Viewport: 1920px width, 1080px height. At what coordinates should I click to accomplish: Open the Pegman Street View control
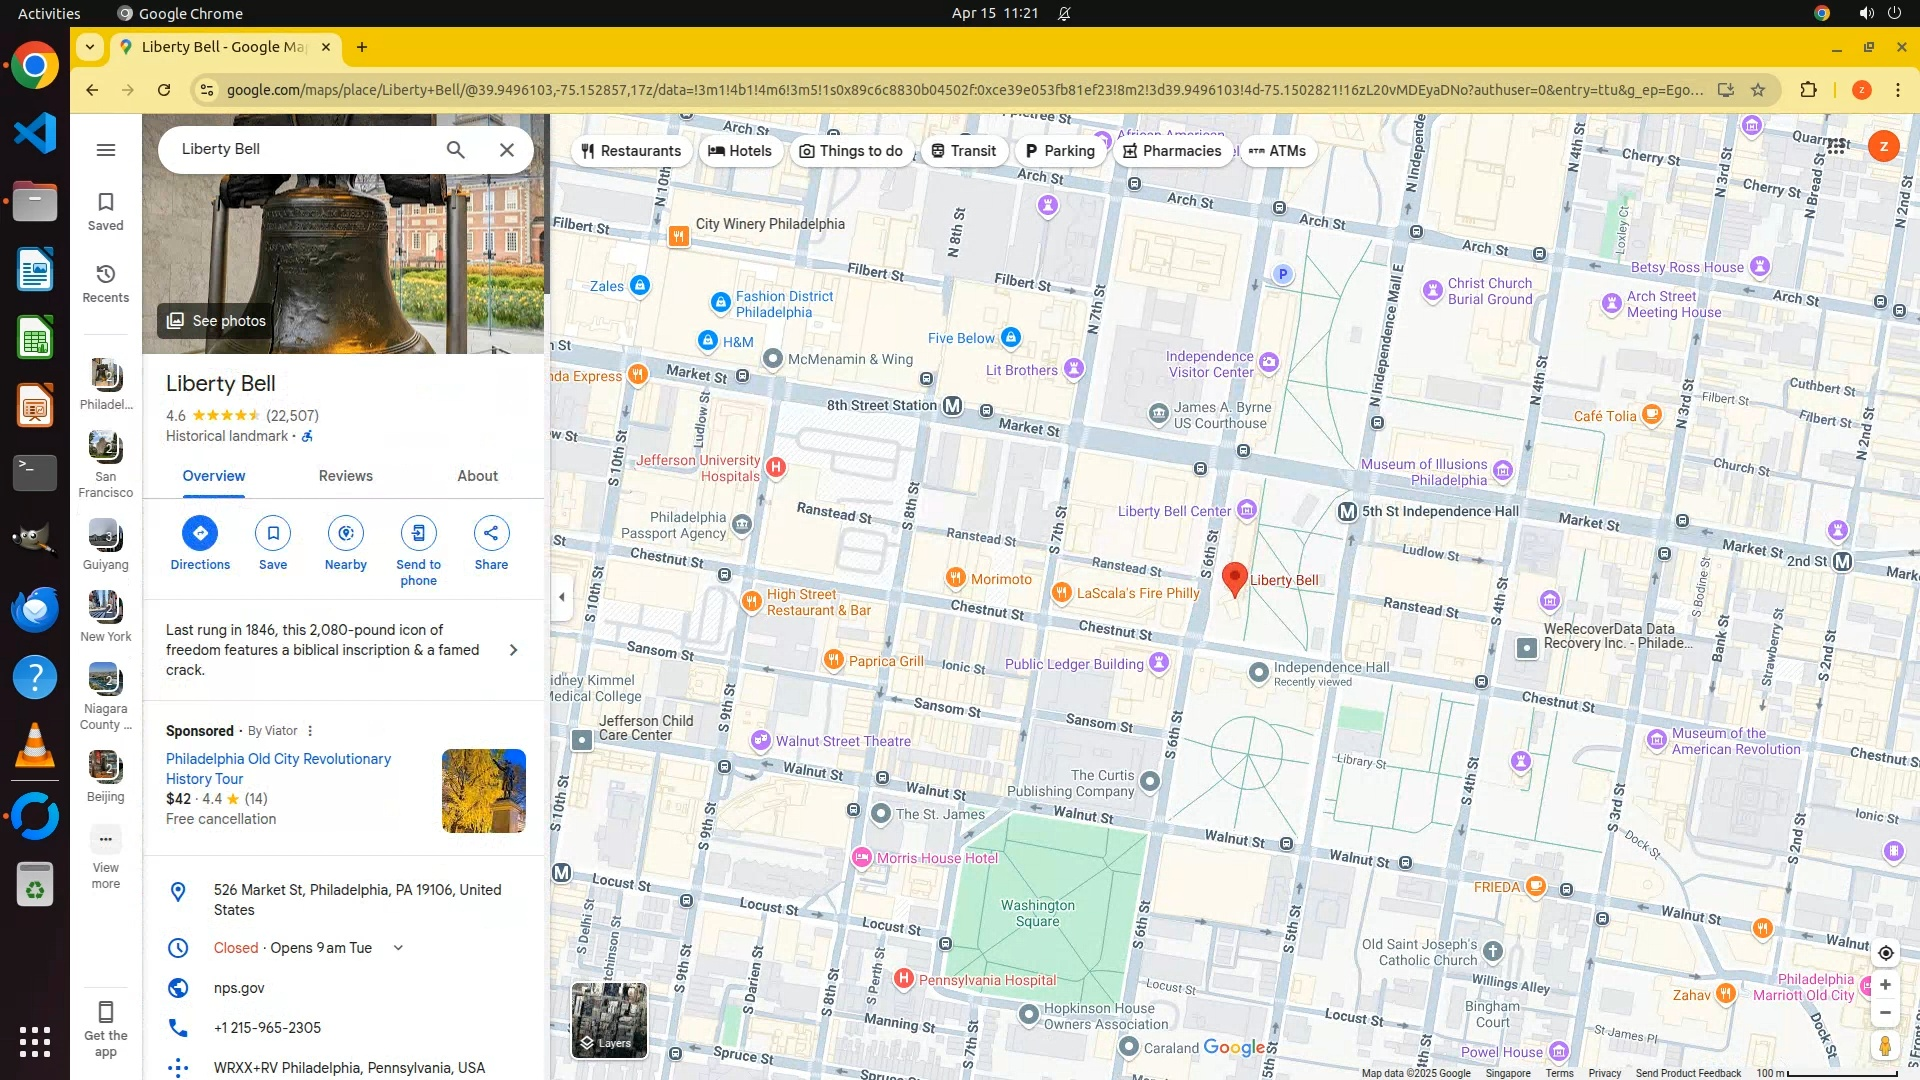(x=1885, y=1046)
